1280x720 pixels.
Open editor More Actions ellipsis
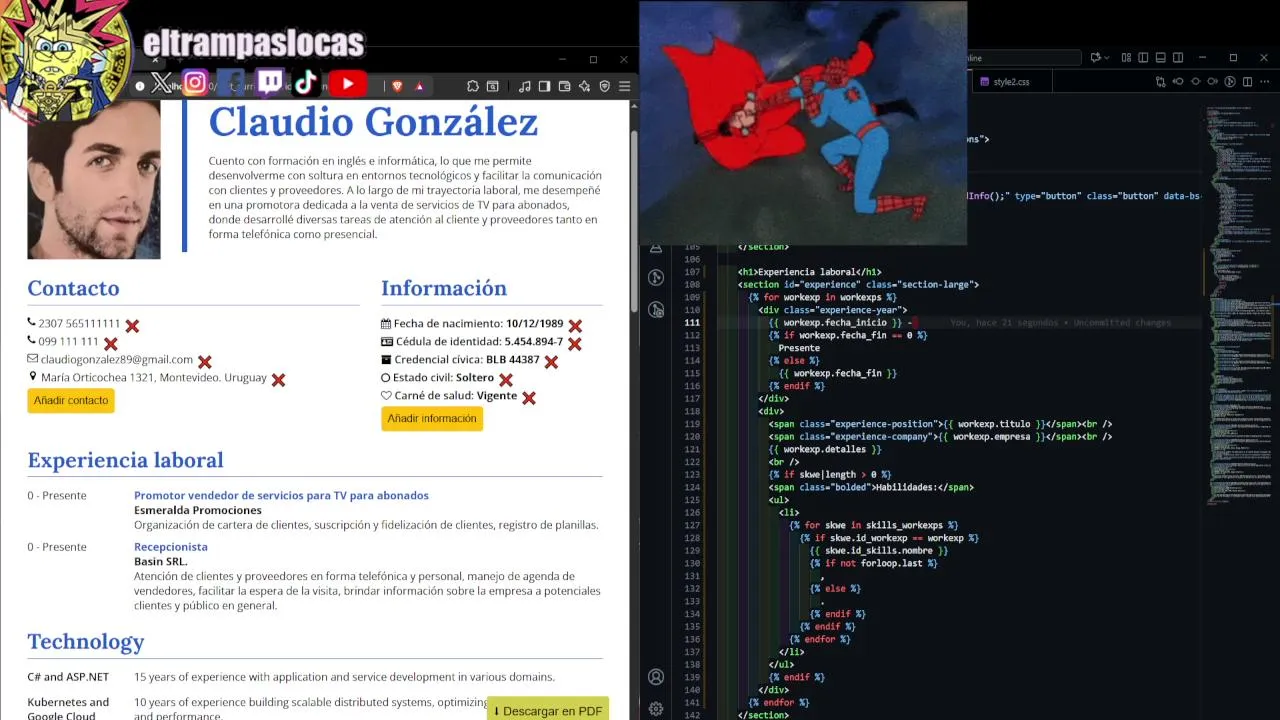point(1264,82)
